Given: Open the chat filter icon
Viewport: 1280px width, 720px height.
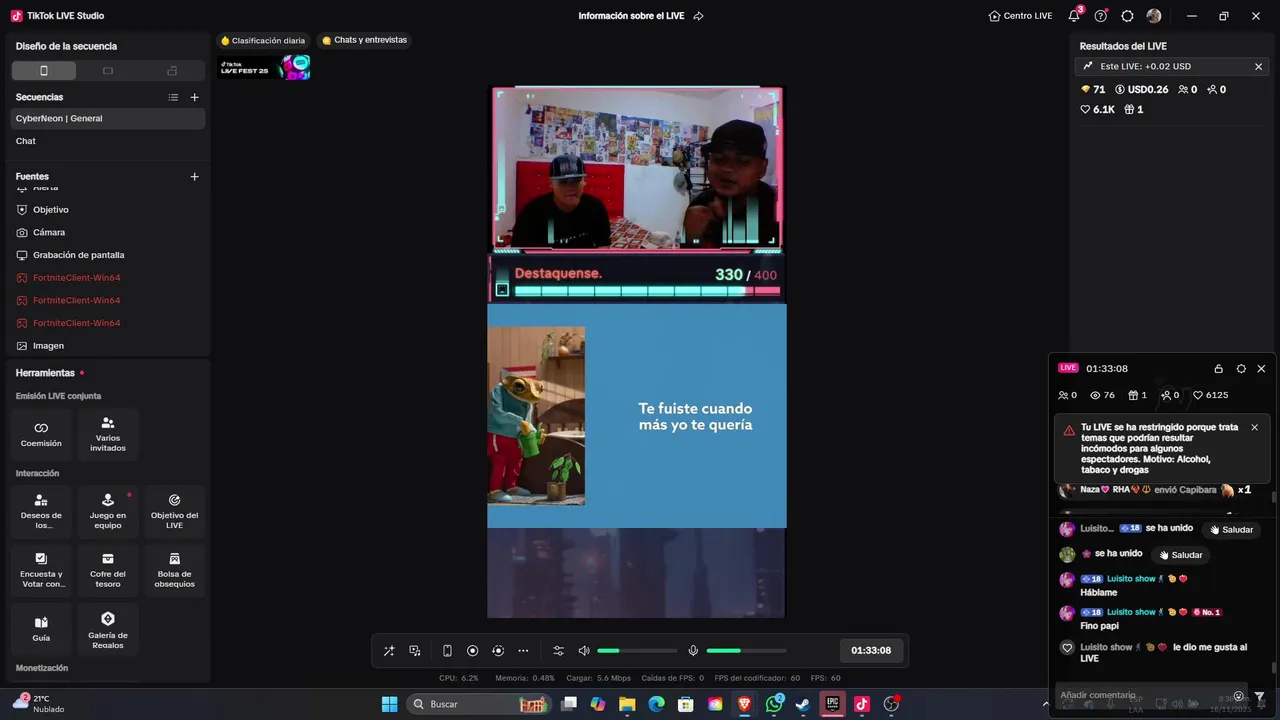Looking at the screenshot, I should 1260,696.
